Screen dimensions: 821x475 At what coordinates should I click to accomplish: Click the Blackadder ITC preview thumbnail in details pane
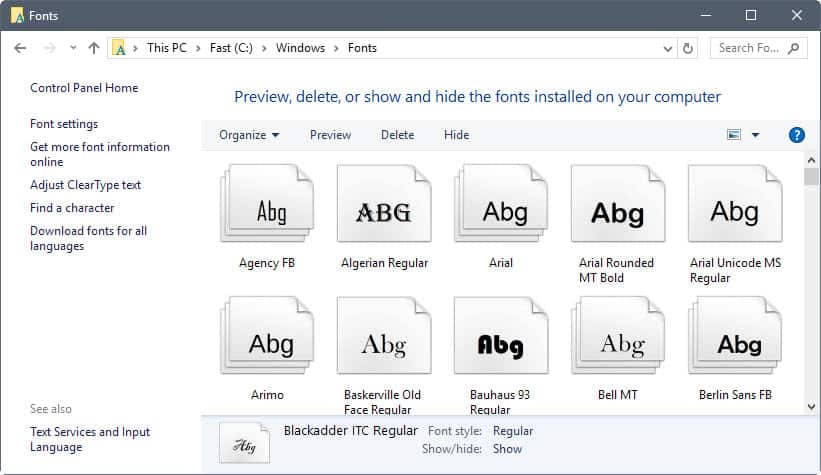245,443
